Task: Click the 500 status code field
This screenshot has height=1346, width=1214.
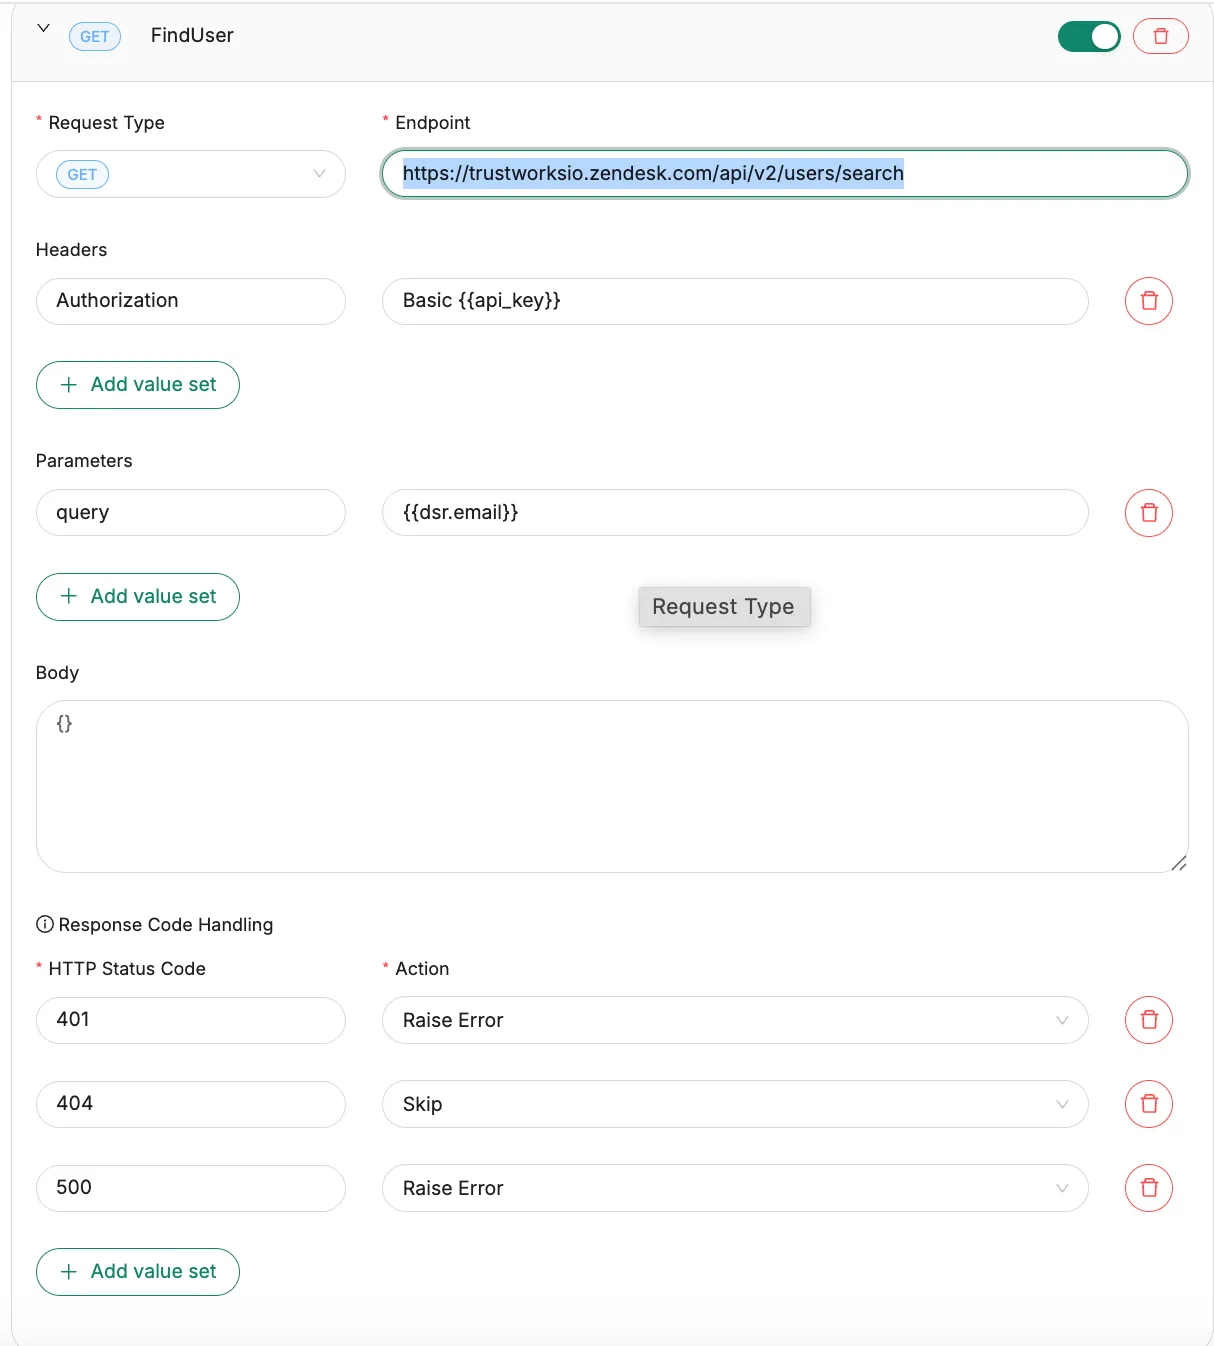Action: coord(191,1188)
